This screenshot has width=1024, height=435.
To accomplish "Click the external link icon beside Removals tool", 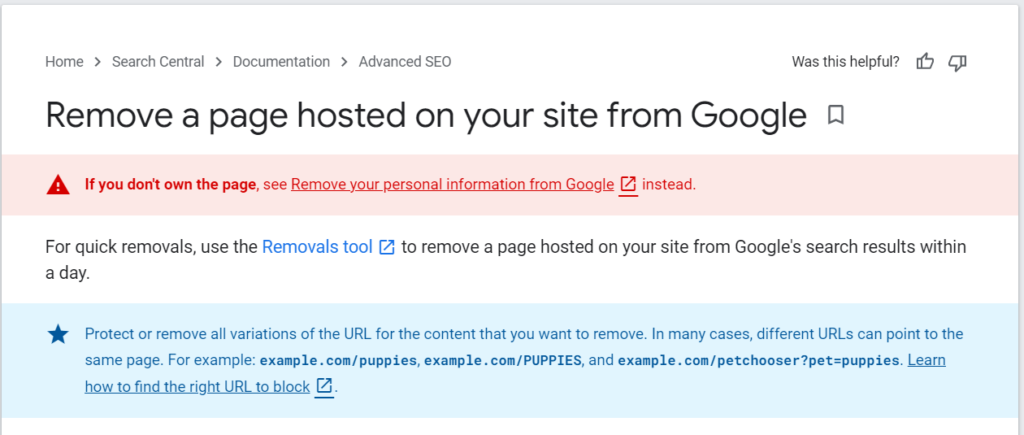I will point(387,248).
